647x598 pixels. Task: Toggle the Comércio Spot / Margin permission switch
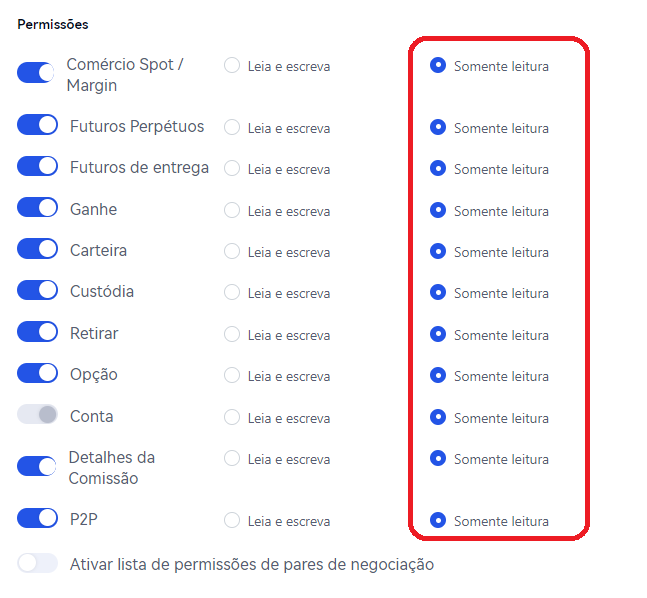coord(37,73)
